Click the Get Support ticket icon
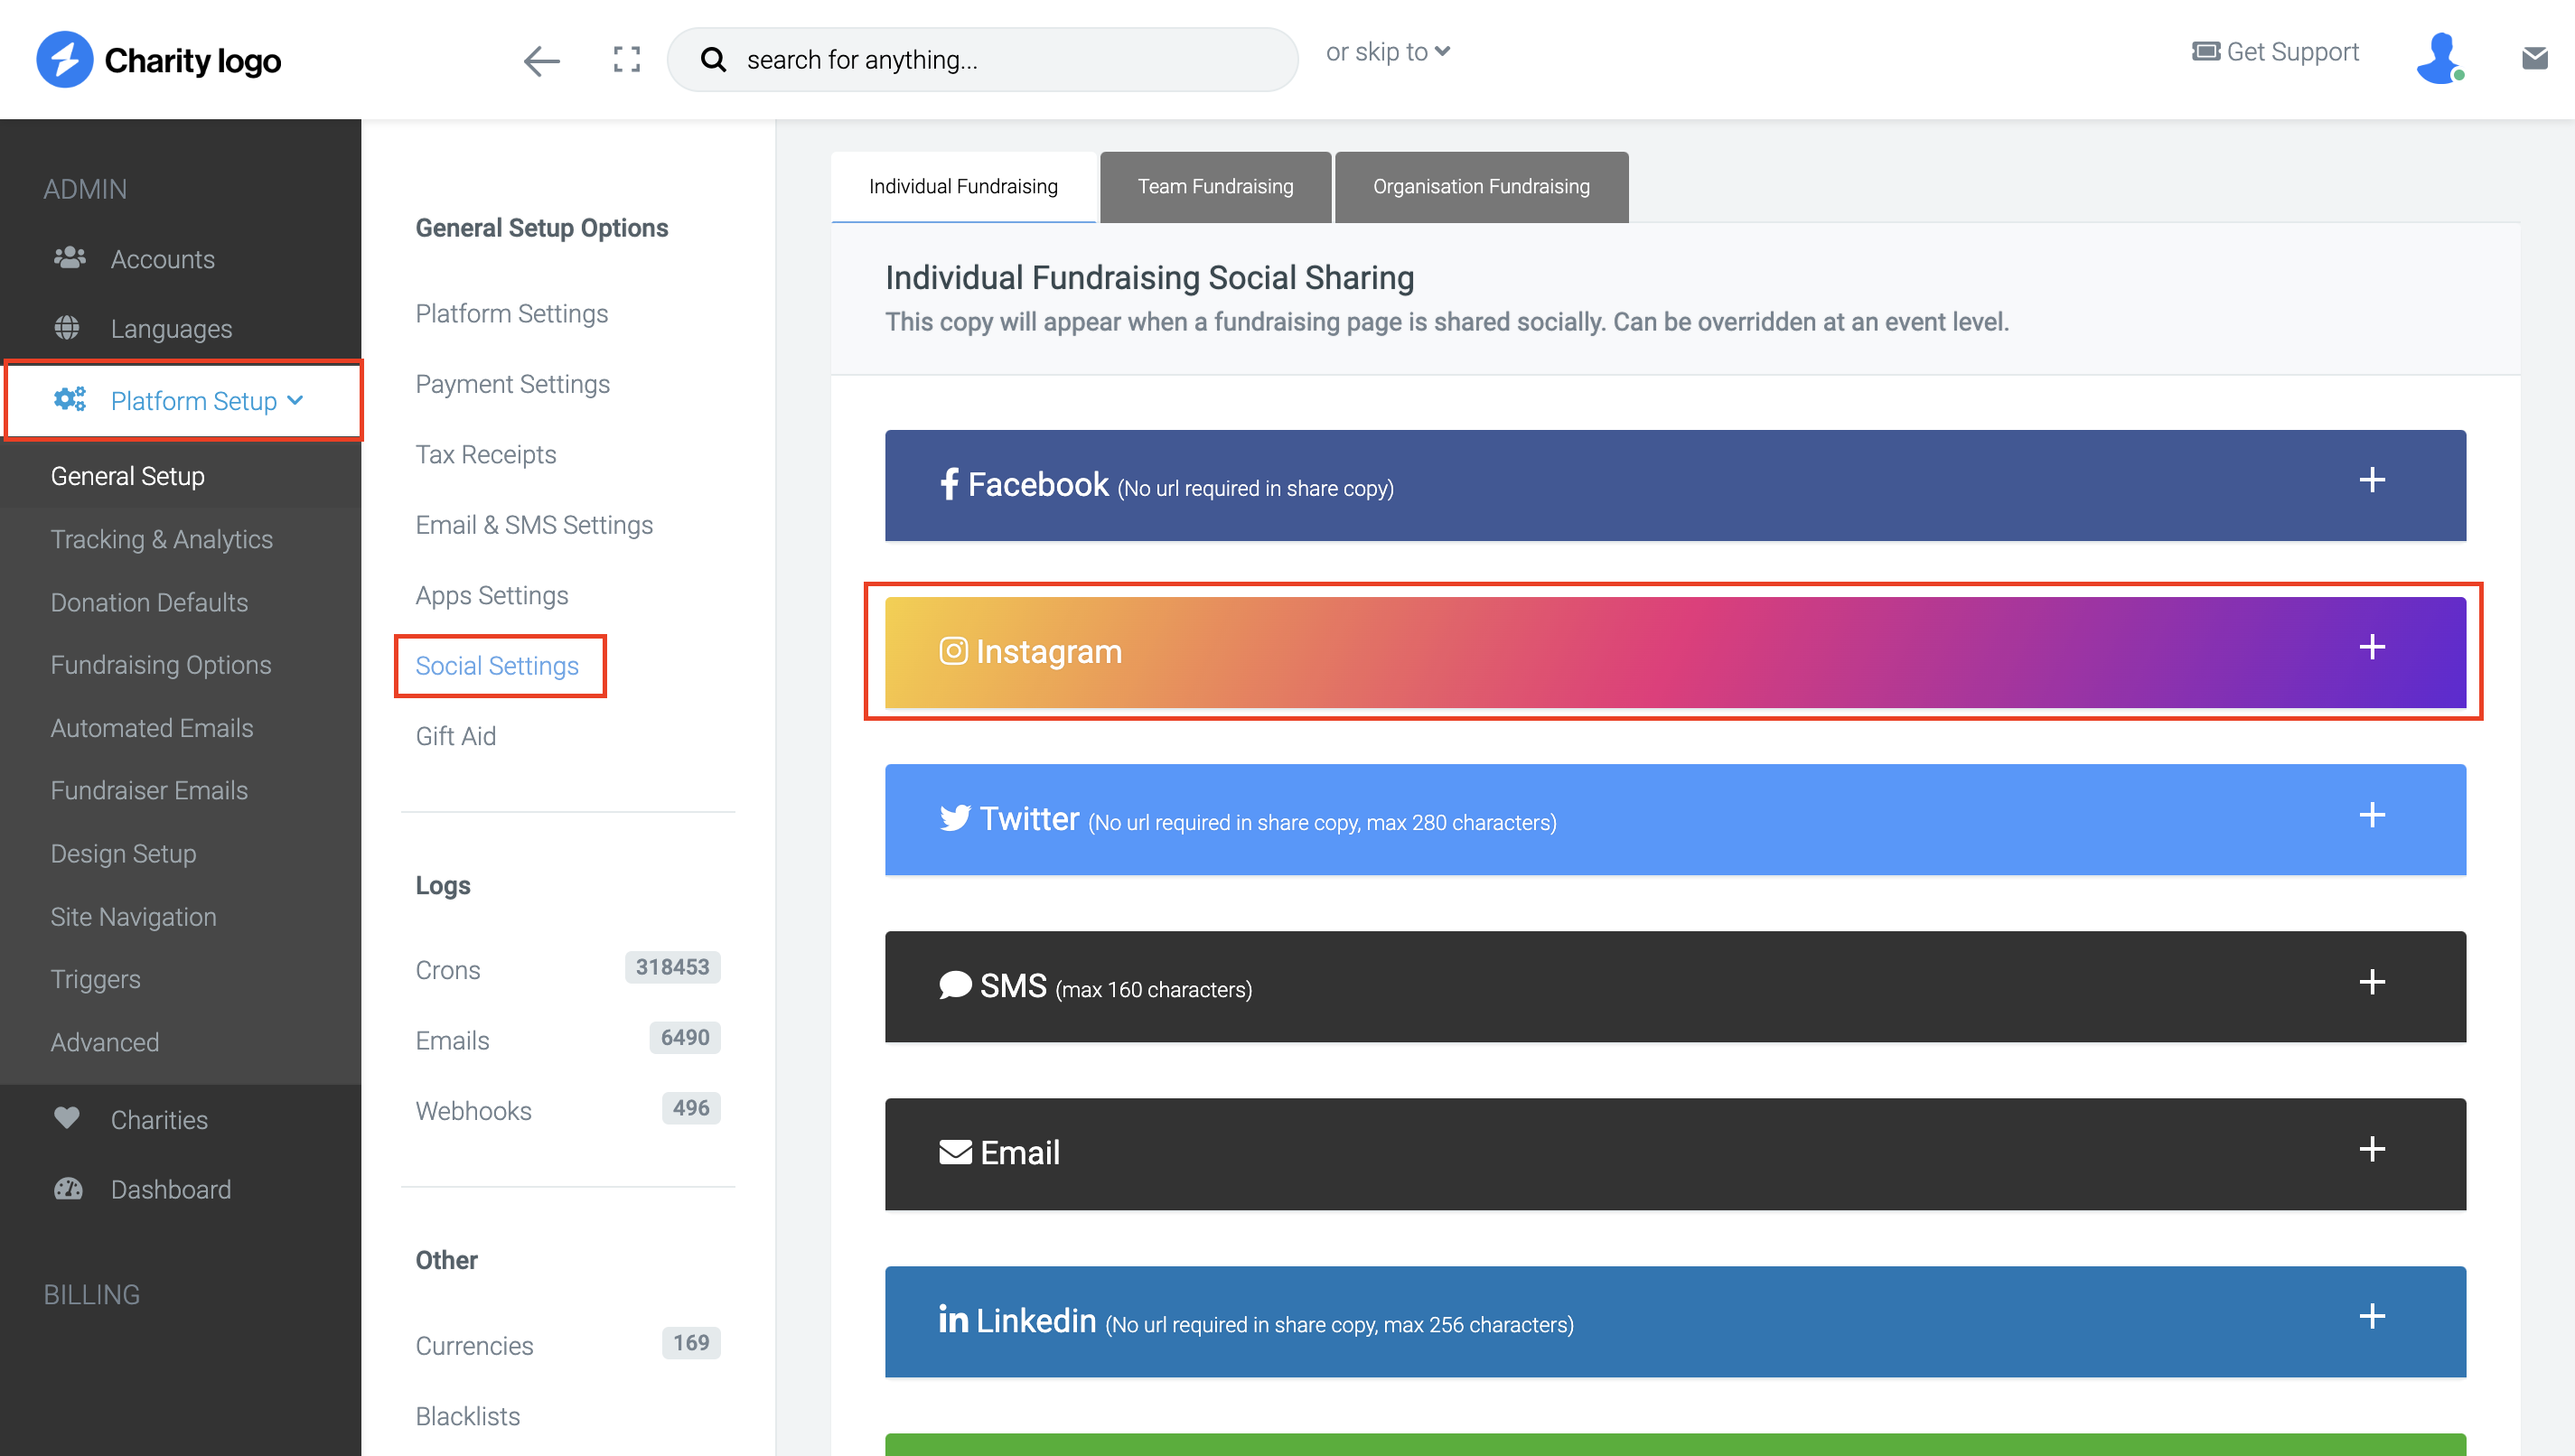 (2205, 51)
